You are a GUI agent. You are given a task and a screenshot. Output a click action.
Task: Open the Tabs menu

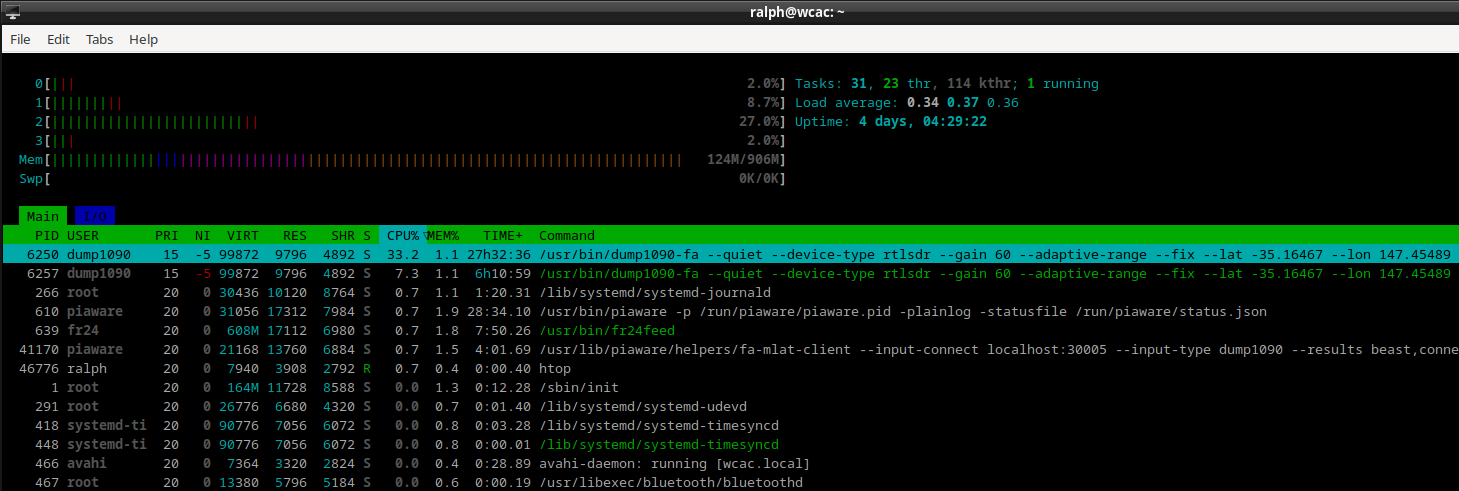[99, 40]
